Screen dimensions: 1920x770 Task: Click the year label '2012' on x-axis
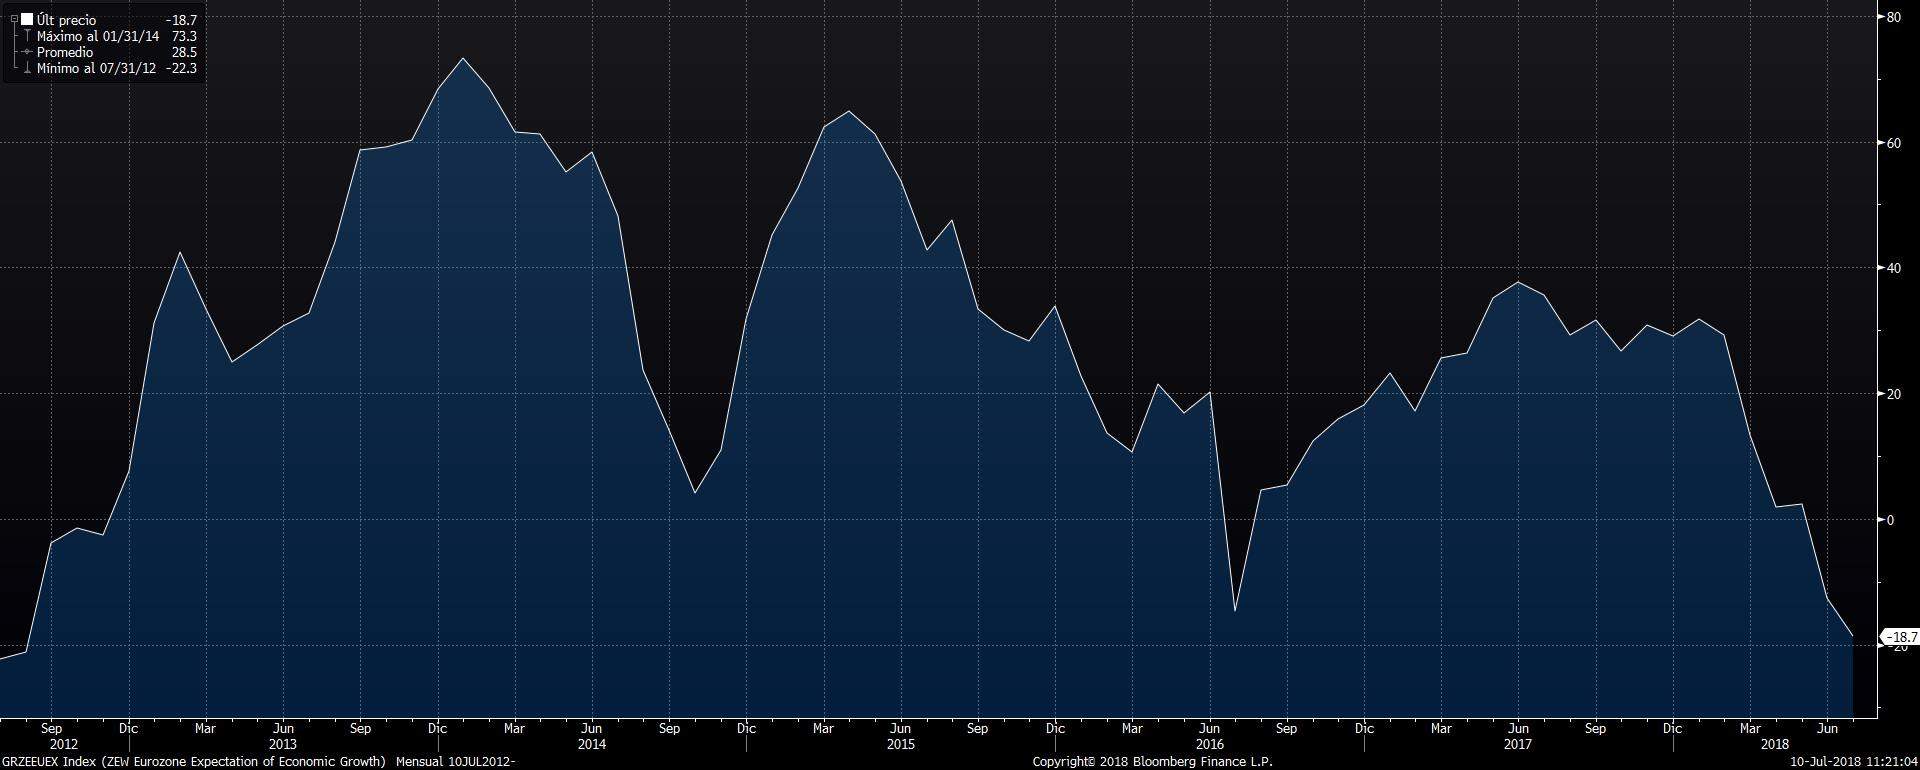tap(63, 744)
